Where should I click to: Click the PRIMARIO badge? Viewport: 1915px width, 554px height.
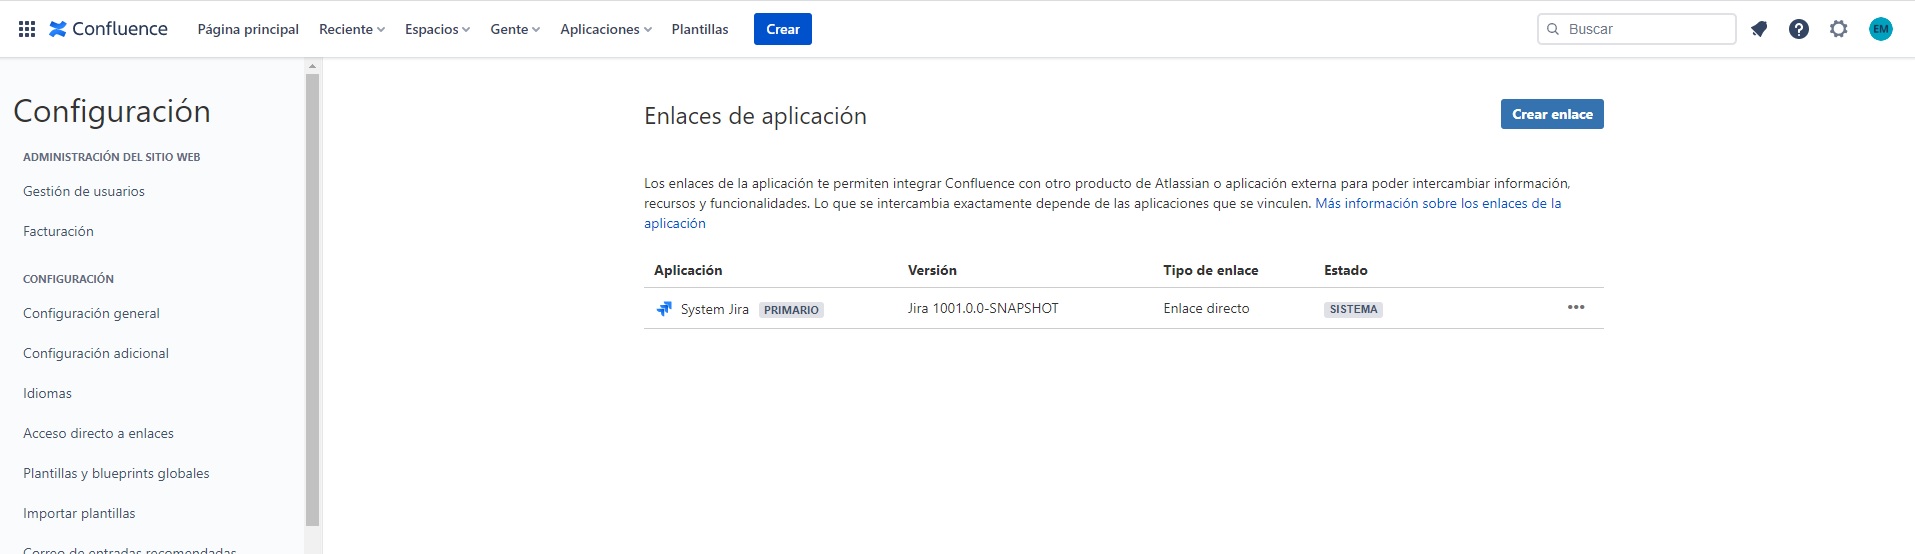coord(791,310)
